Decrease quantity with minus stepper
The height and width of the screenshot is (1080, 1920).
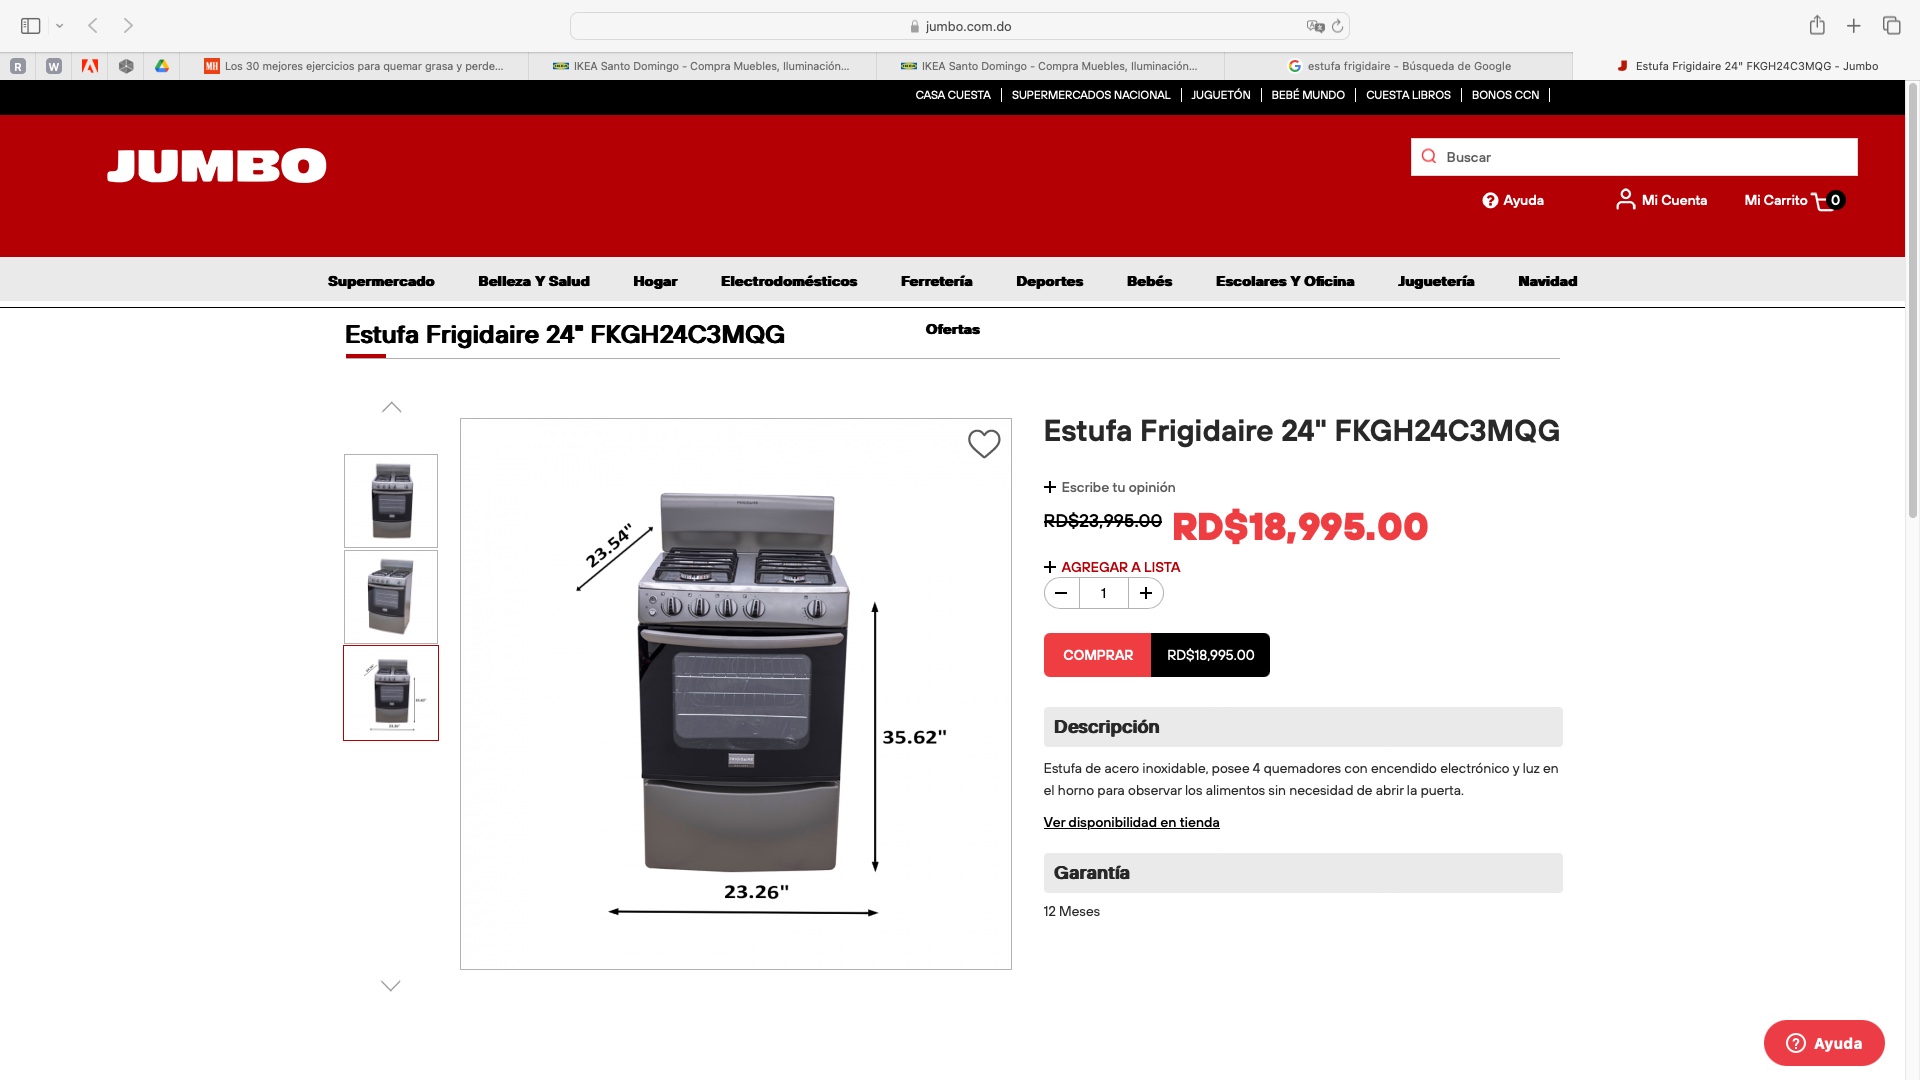point(1061,594)
